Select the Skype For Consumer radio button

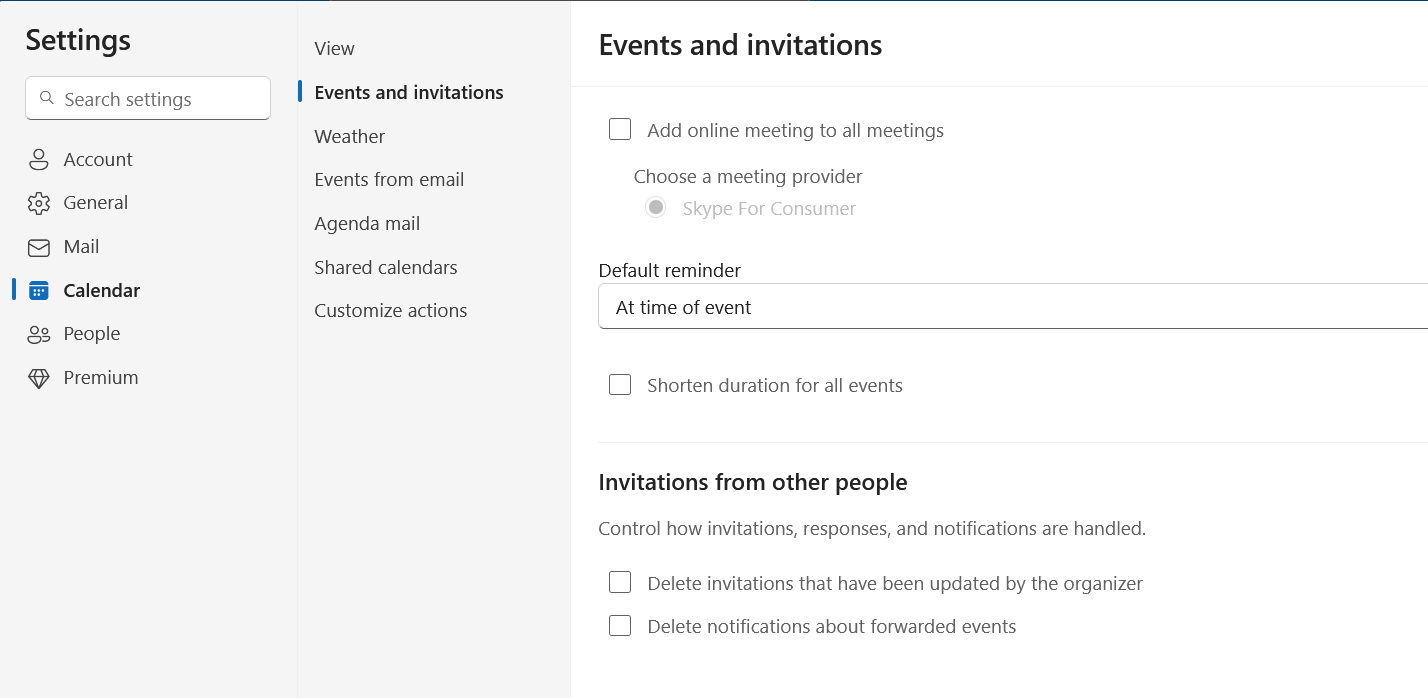(656, 208)
